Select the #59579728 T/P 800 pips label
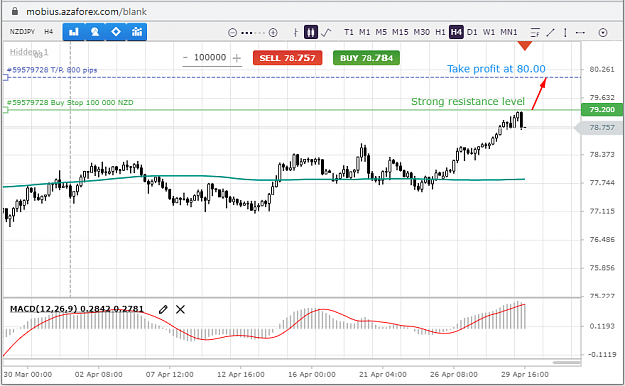Image resolution: width=625 pixels, height=386 pixels. click(x=52, y=70)
